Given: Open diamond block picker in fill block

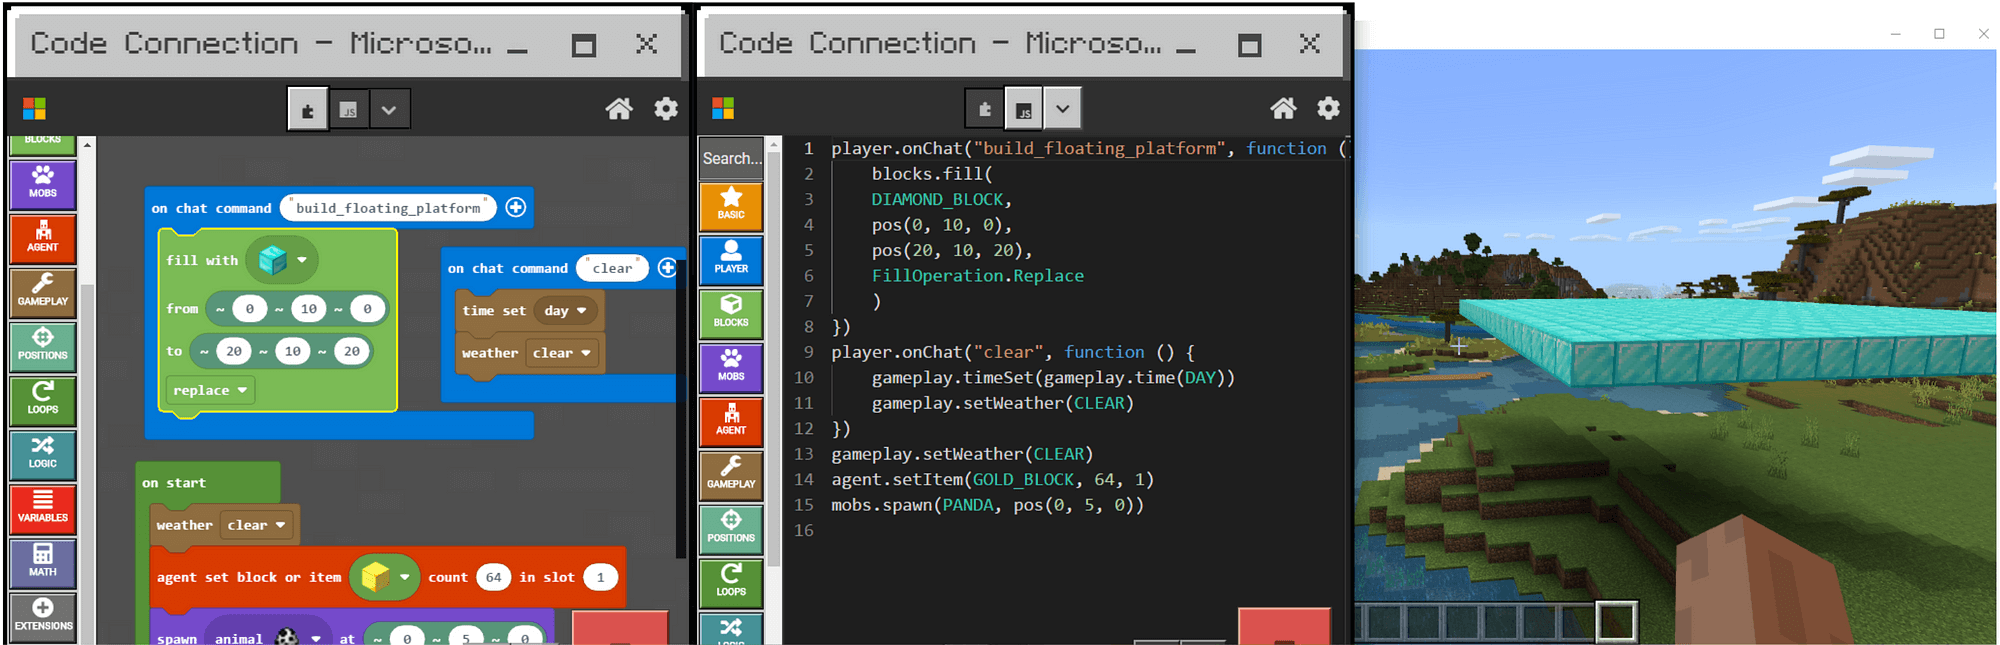Looking at the screenshot, I should [x=282, y=260].
